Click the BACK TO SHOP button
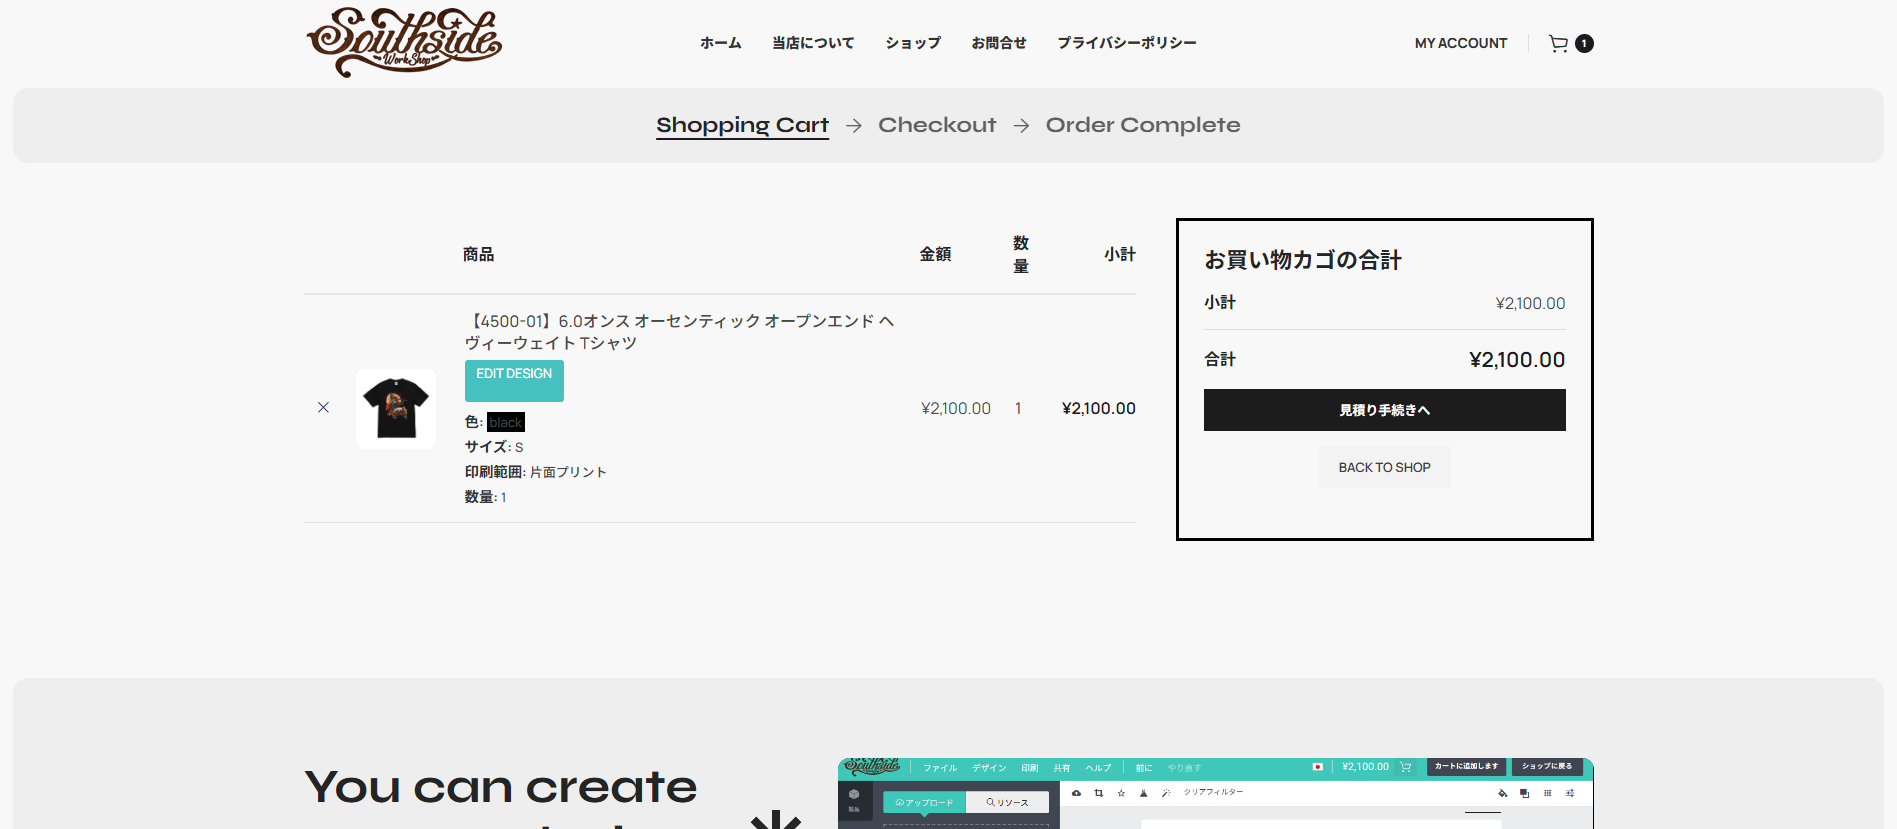Screen dimensions: 1897x829 1384,467
